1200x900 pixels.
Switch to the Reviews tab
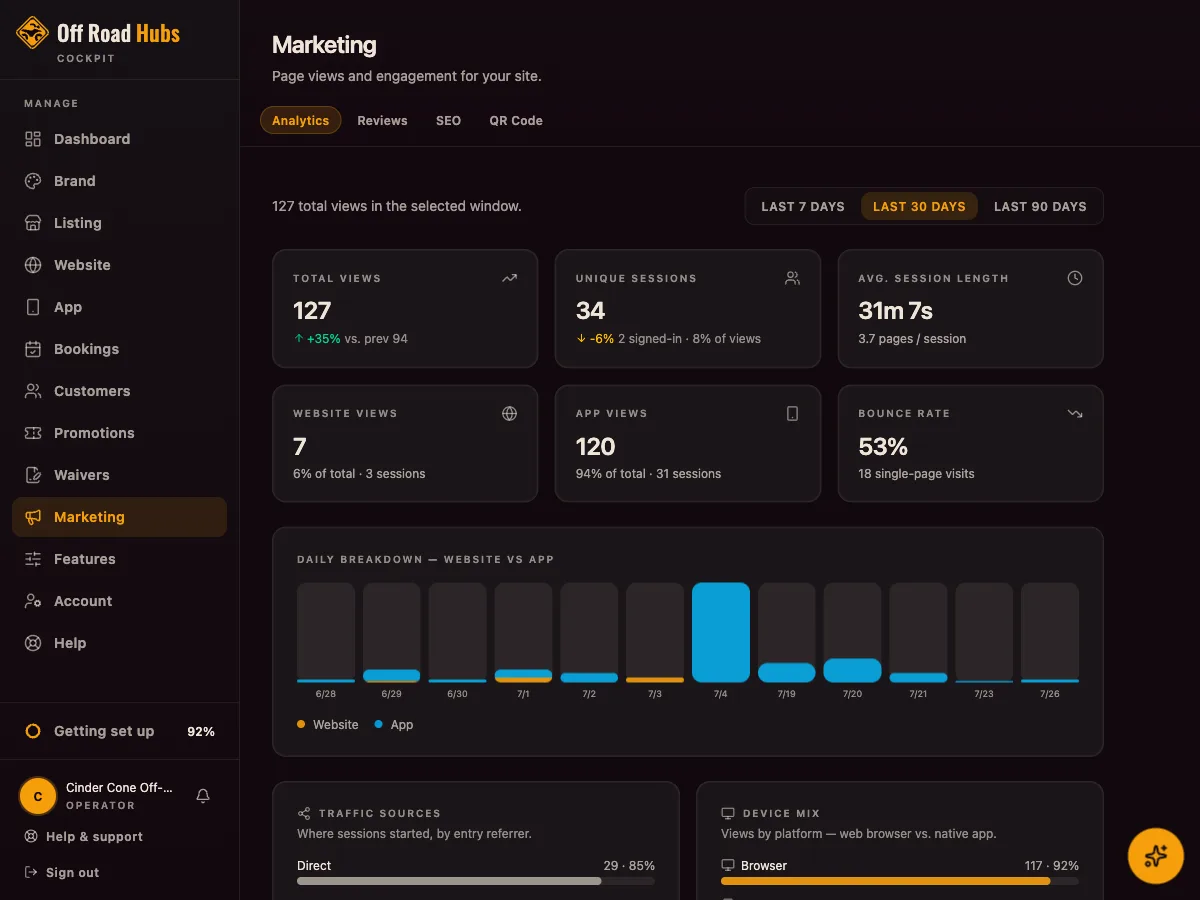pos(382,120)
